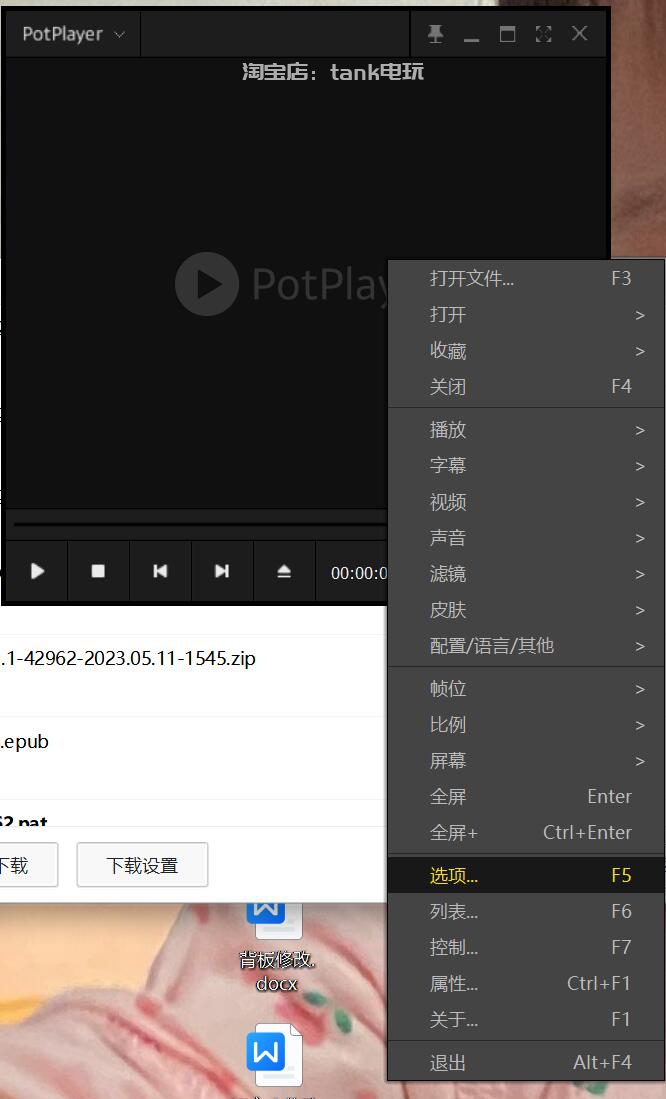Expand the 视频 submenu
666x1099 pixels.
coord(526,502)
